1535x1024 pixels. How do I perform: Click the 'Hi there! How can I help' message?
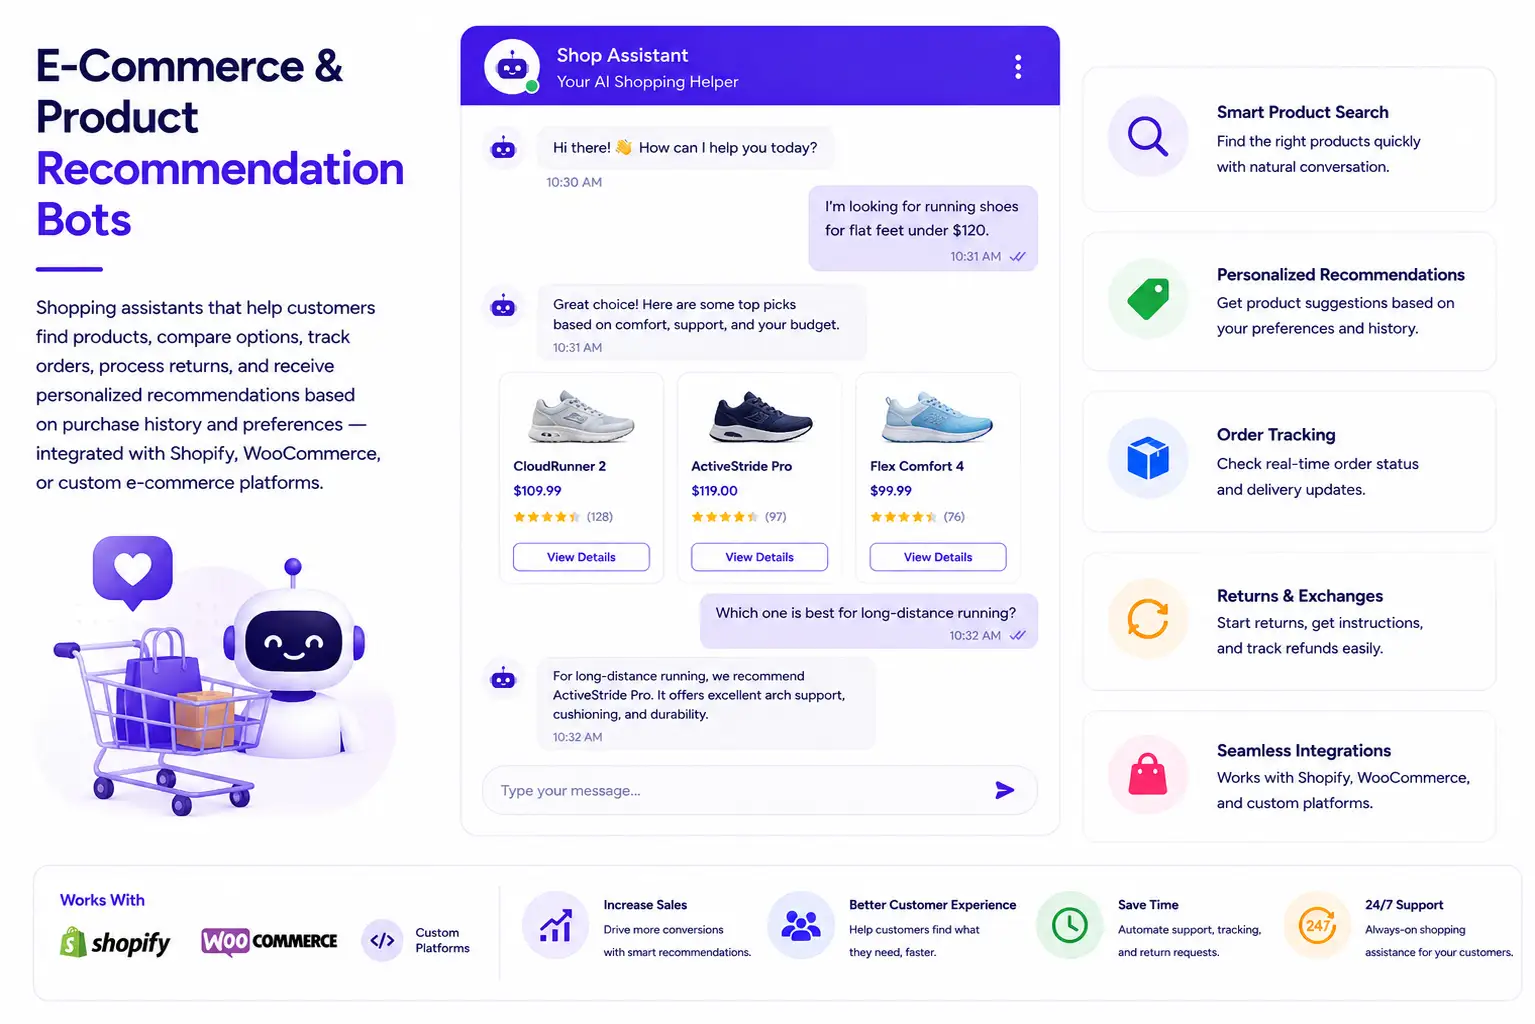(685, 148)
